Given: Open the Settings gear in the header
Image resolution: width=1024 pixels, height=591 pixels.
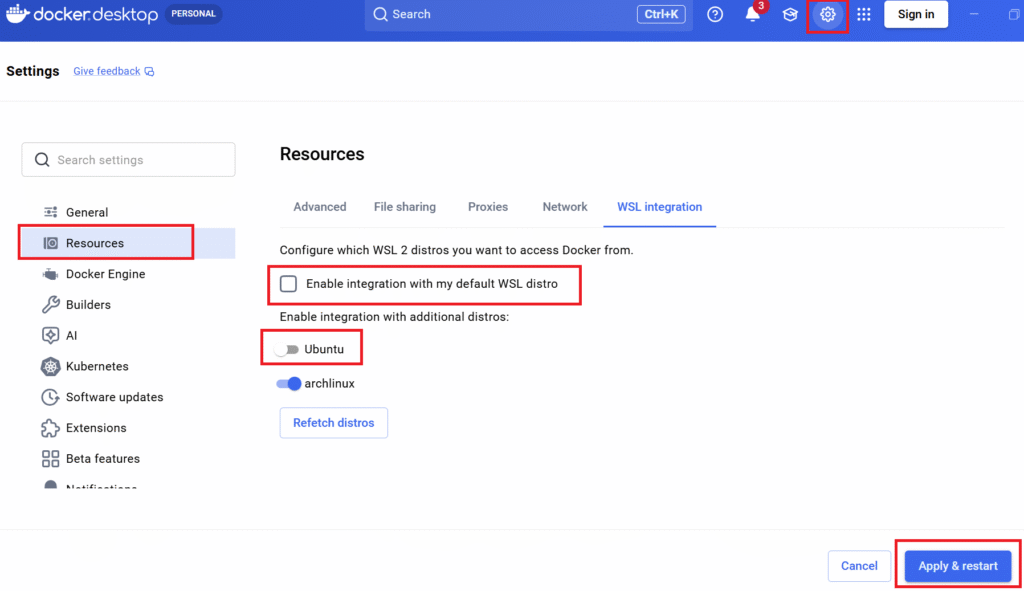Looking at the screenshot, I should tap(827, 15).
